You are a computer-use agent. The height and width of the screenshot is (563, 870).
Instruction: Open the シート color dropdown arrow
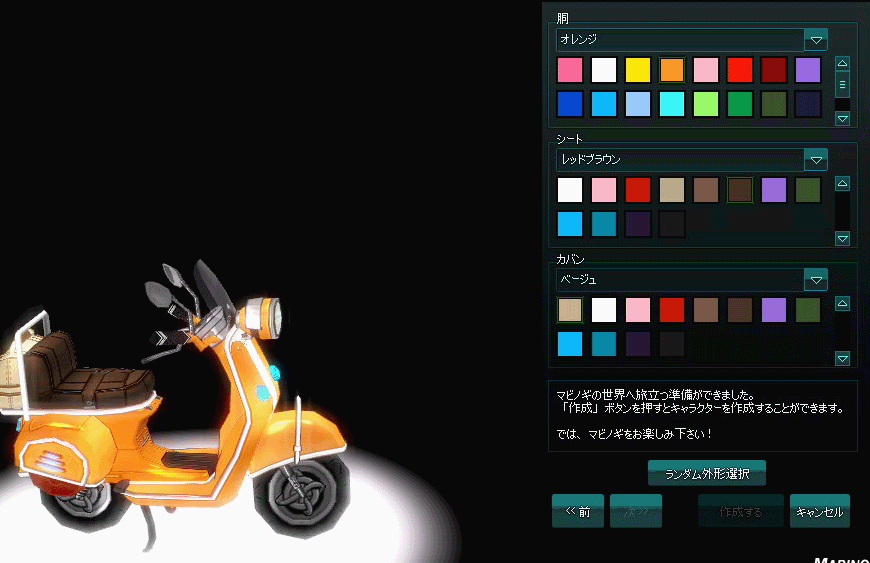(816, 160)
